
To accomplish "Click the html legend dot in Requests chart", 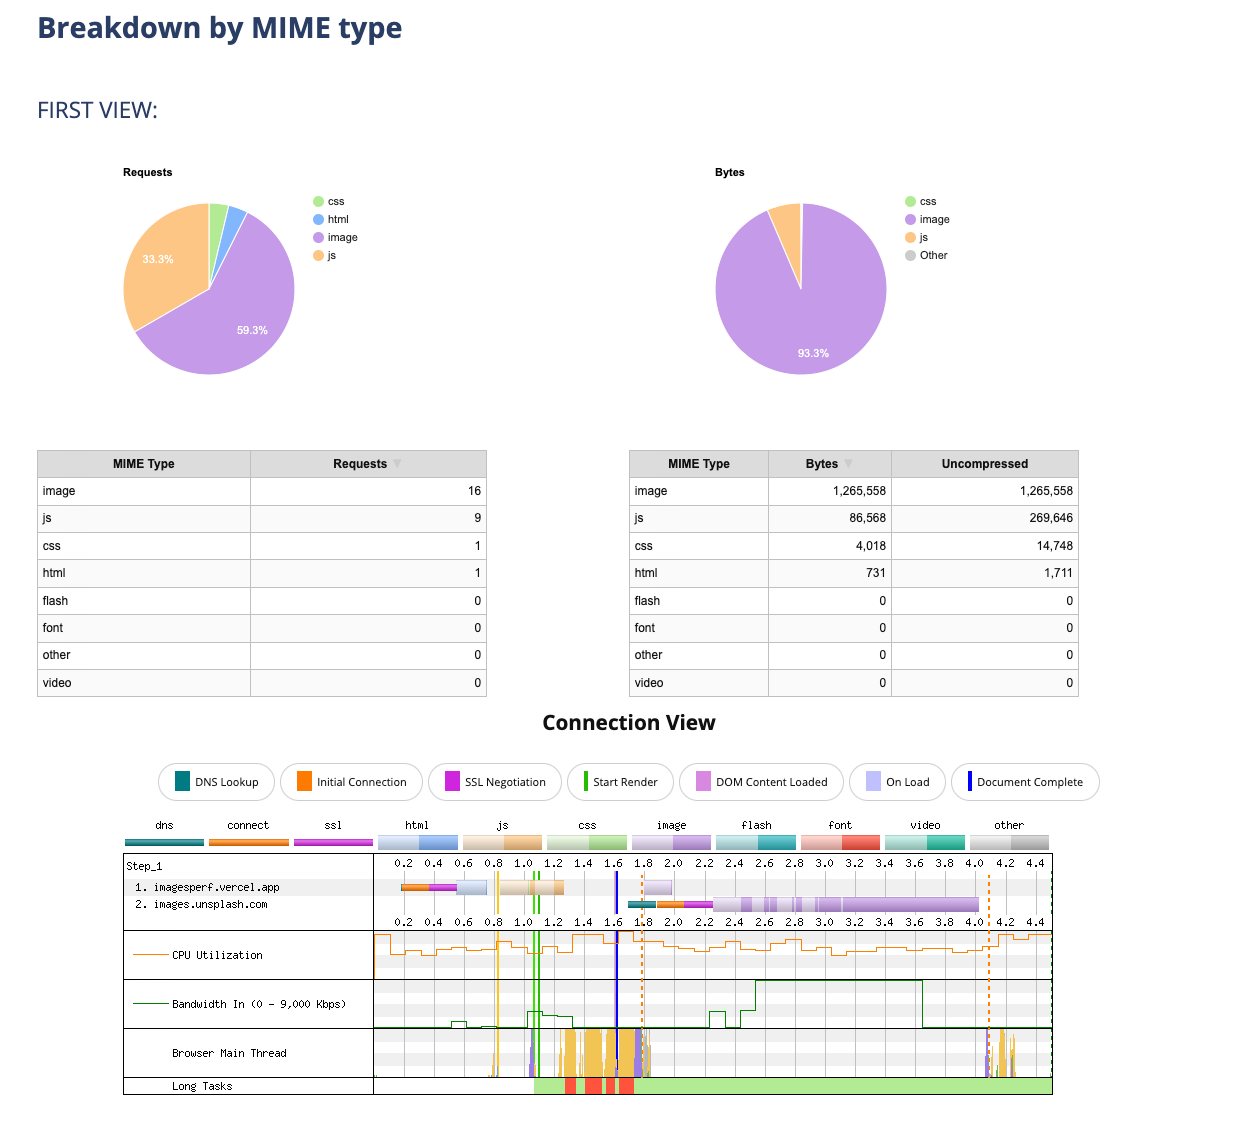I will pos(318,220).
